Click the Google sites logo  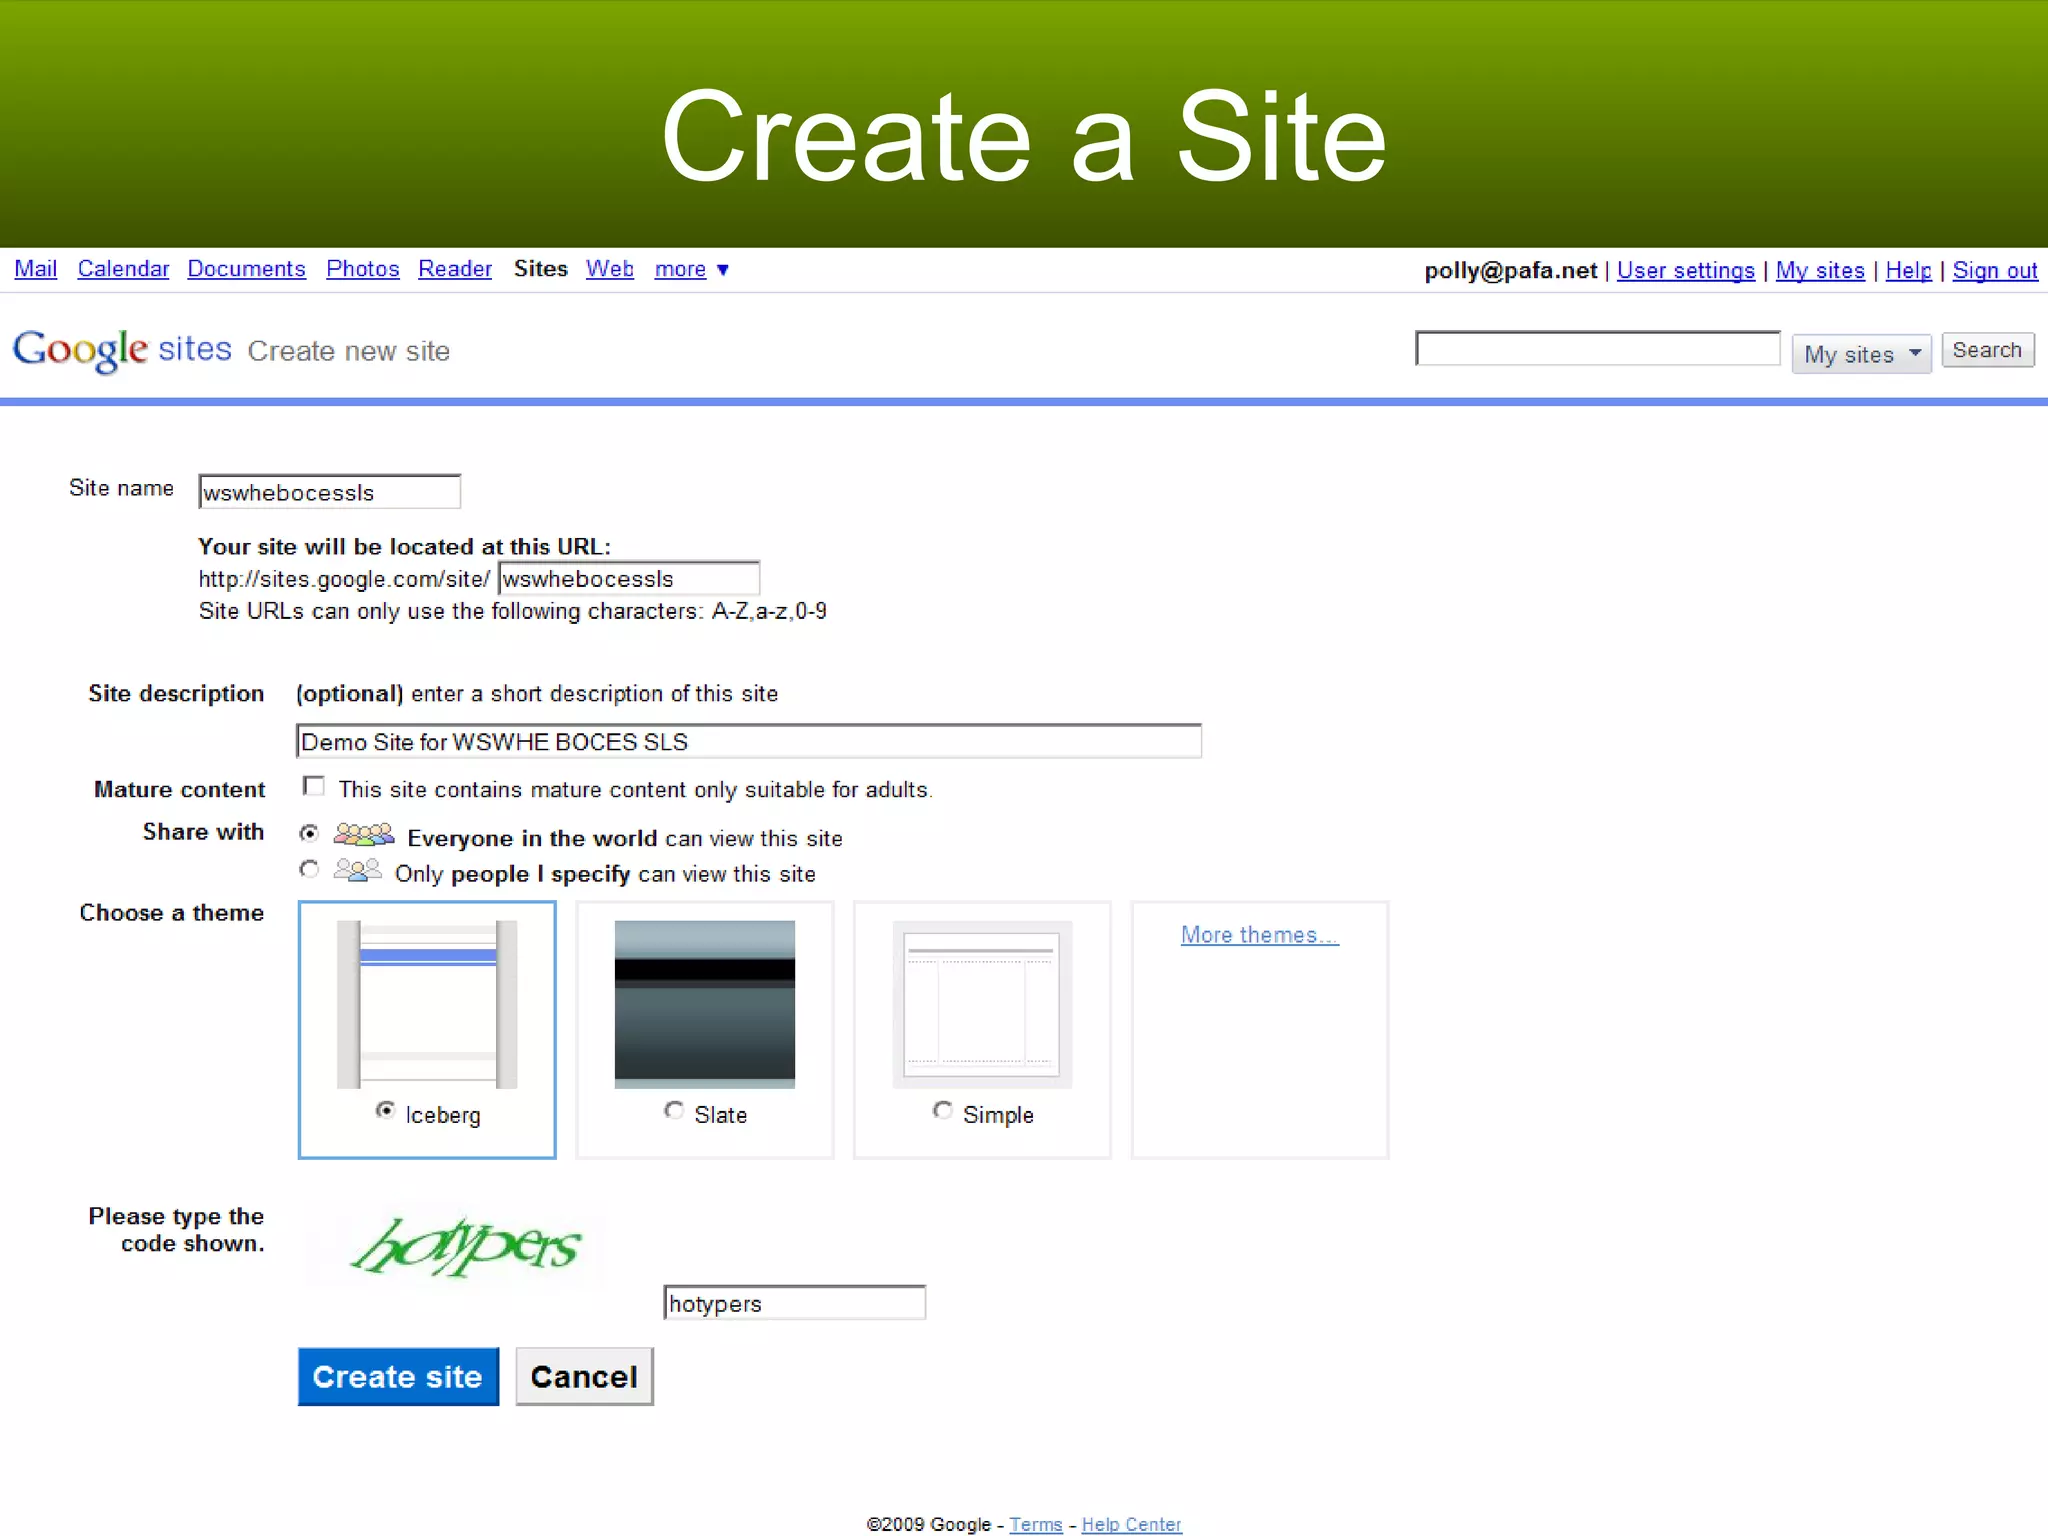(122, 350)
